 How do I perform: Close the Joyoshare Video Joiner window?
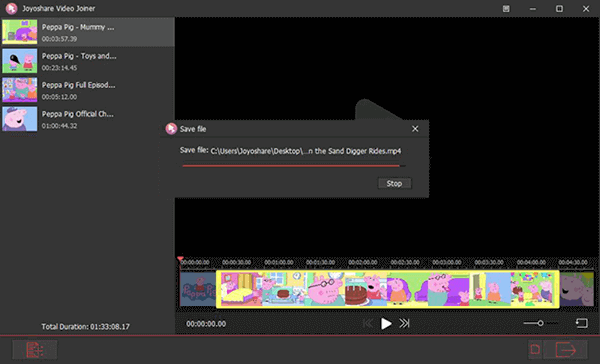click(x=586, y=8)
